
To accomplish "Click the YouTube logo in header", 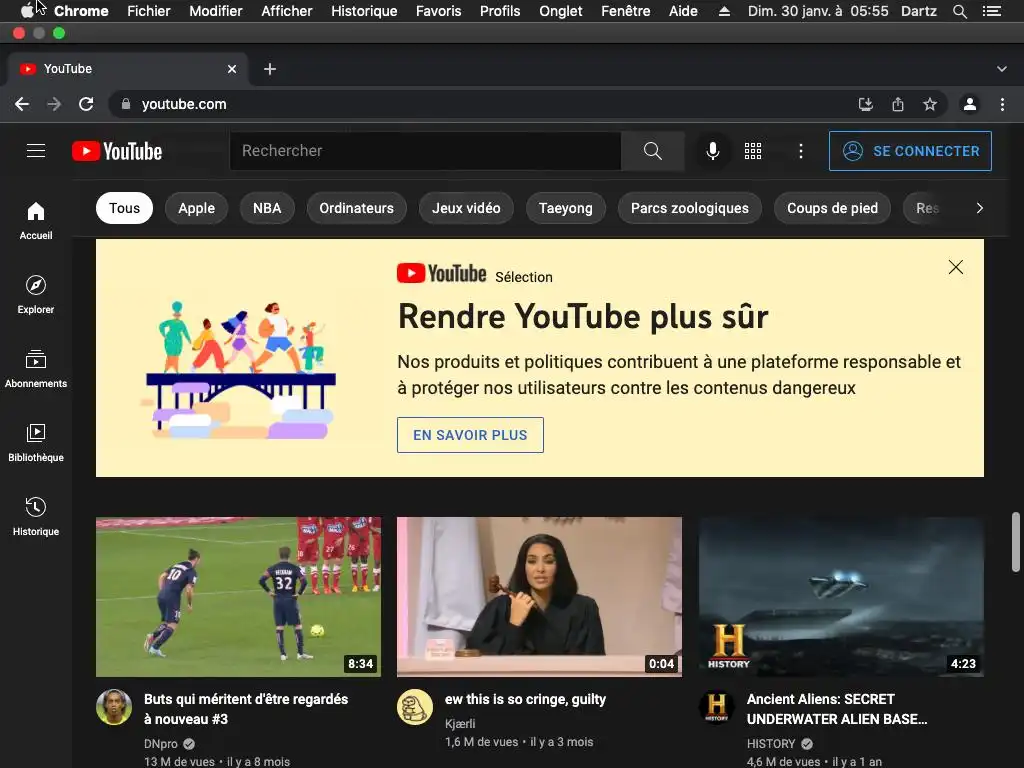I will [x=117, y=151].
